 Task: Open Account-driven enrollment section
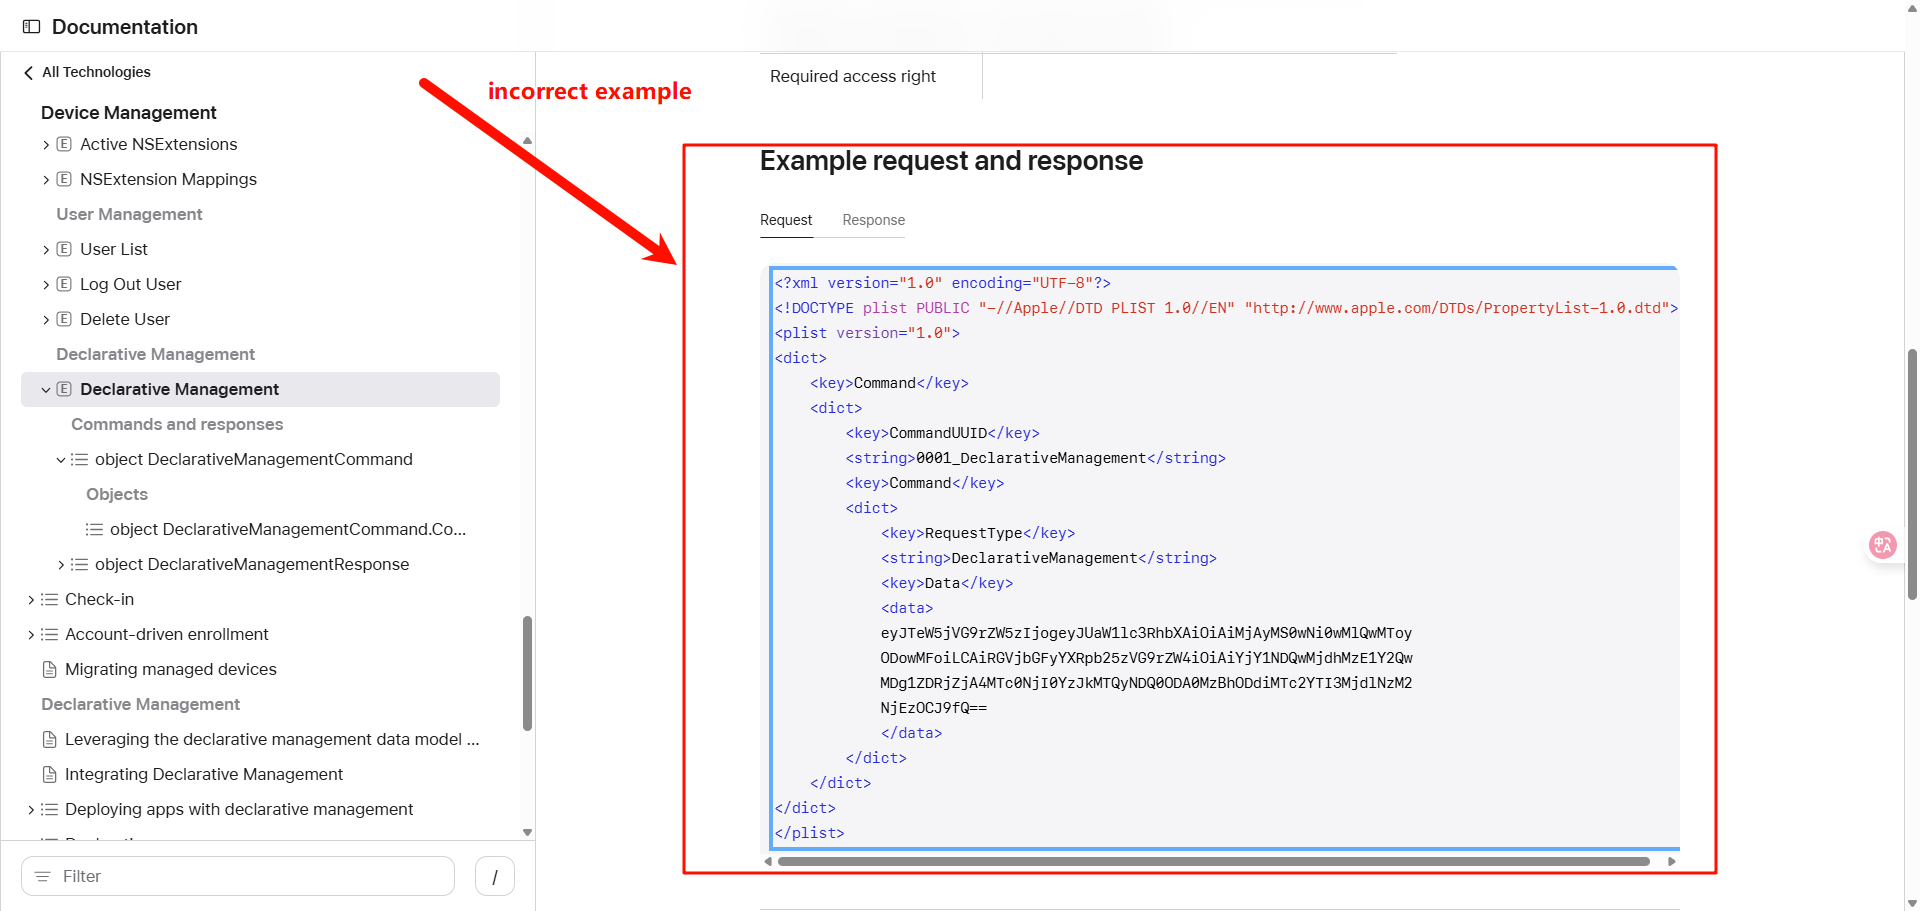(x=166, y=634)
